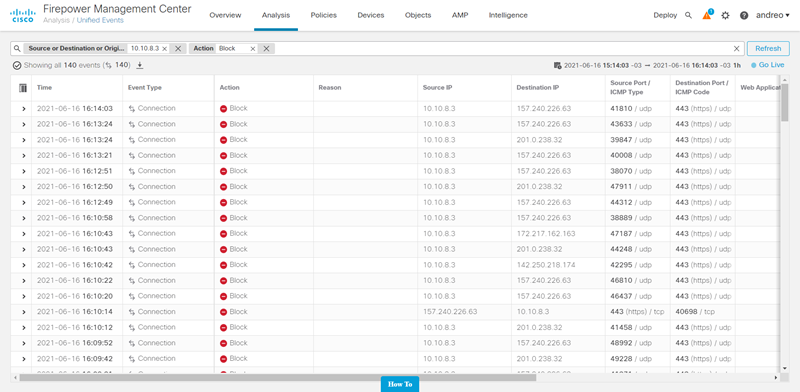Click the Source Port / ICMP Type header
Viewport: 800px width, 392px height.
pyautogui.click(x=631, y=88)
